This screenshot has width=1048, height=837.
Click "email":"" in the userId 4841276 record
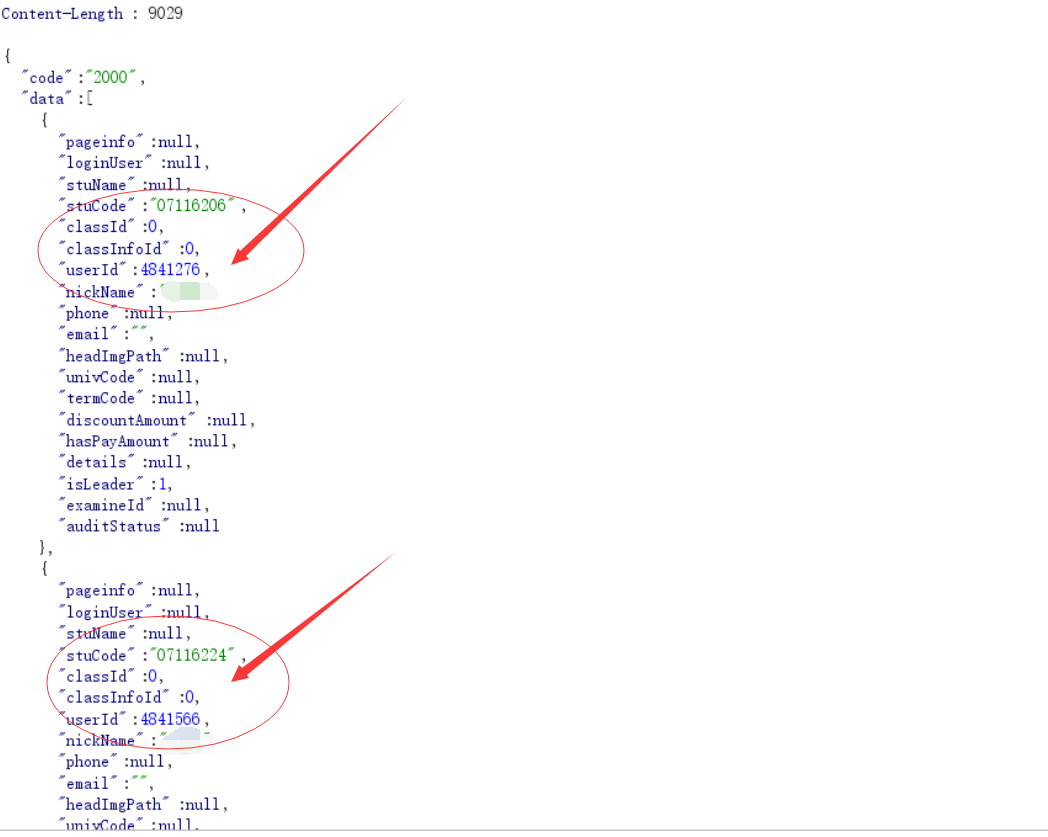(x=106, y=334)
